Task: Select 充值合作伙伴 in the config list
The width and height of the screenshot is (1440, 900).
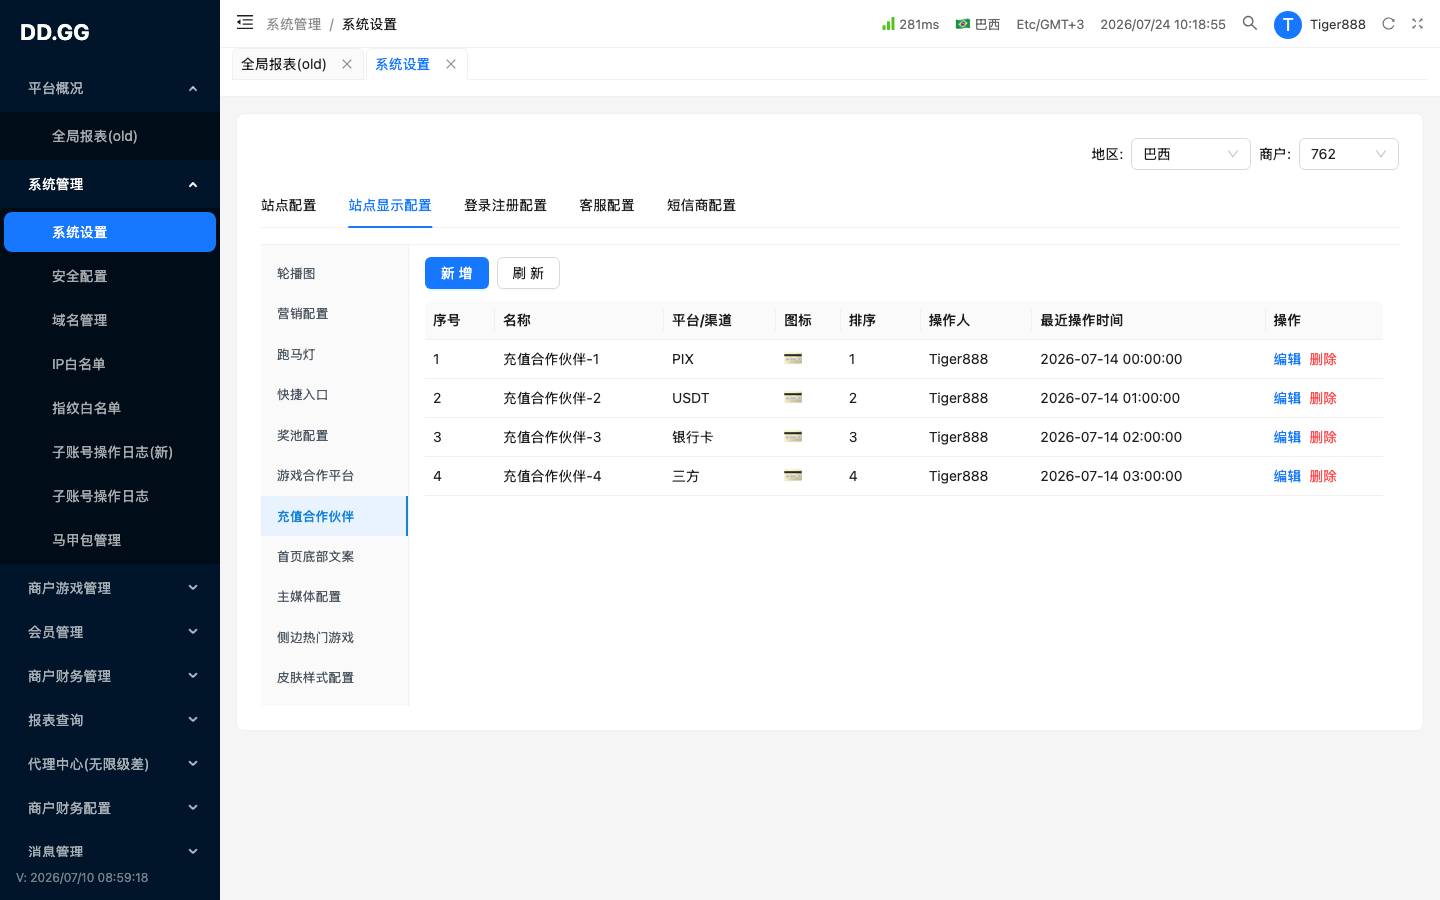Action: click(334, 516)
